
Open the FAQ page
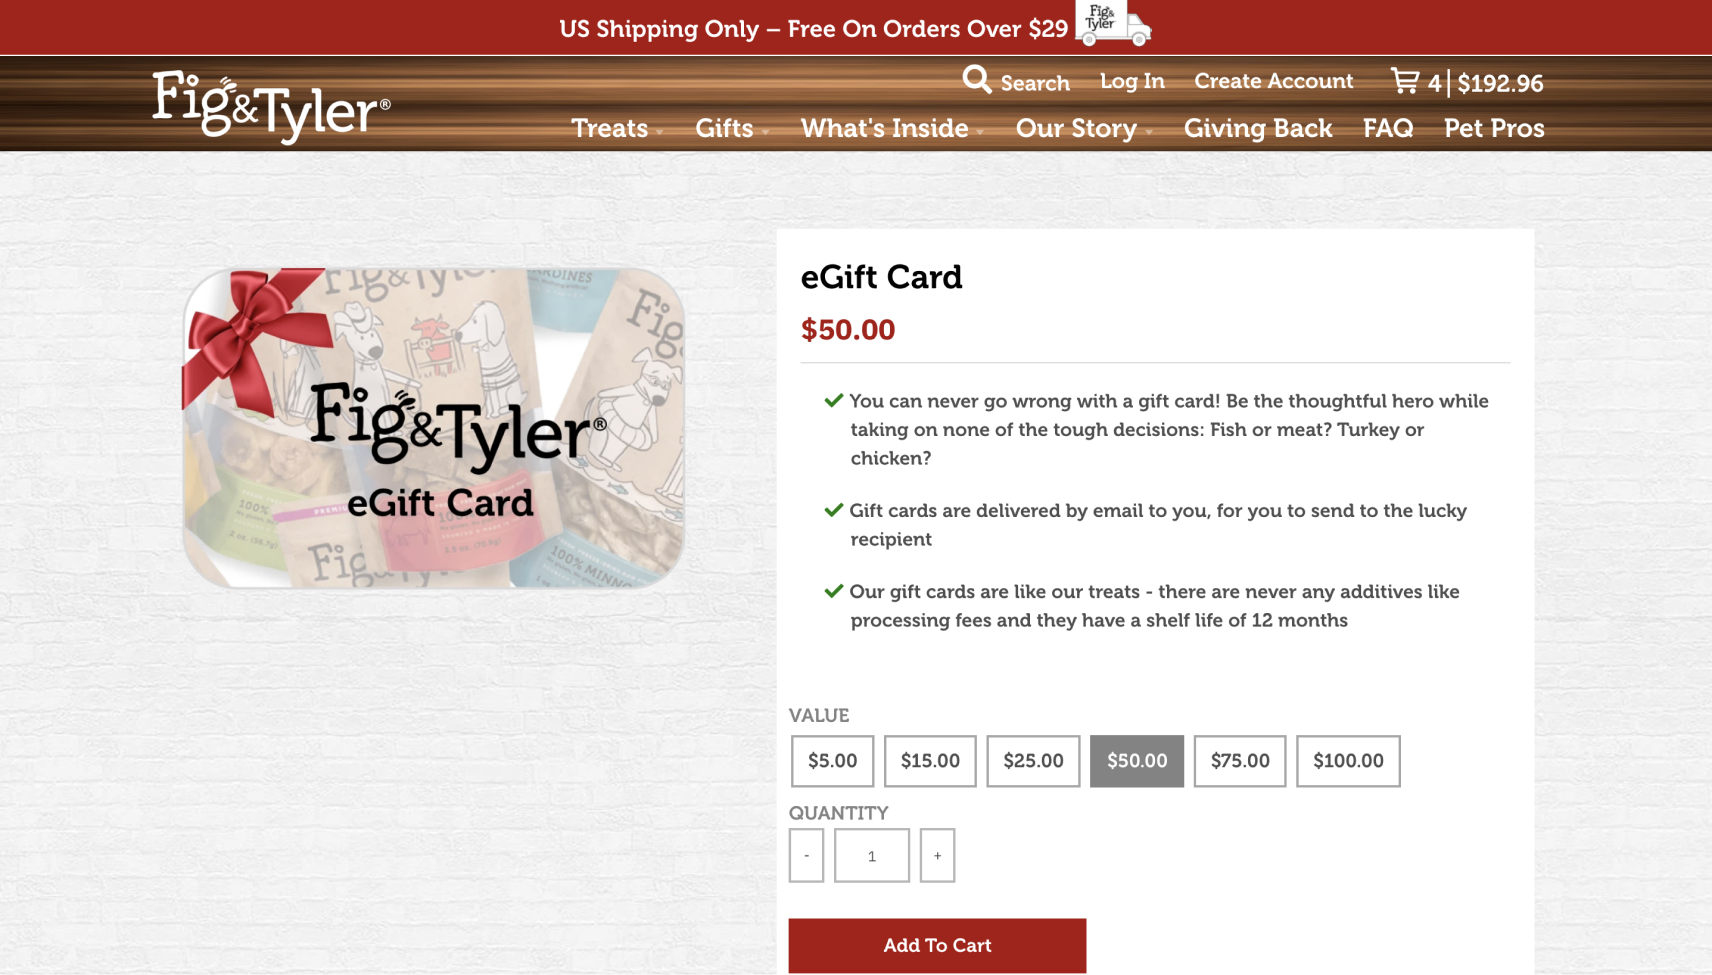(1388, 129)
